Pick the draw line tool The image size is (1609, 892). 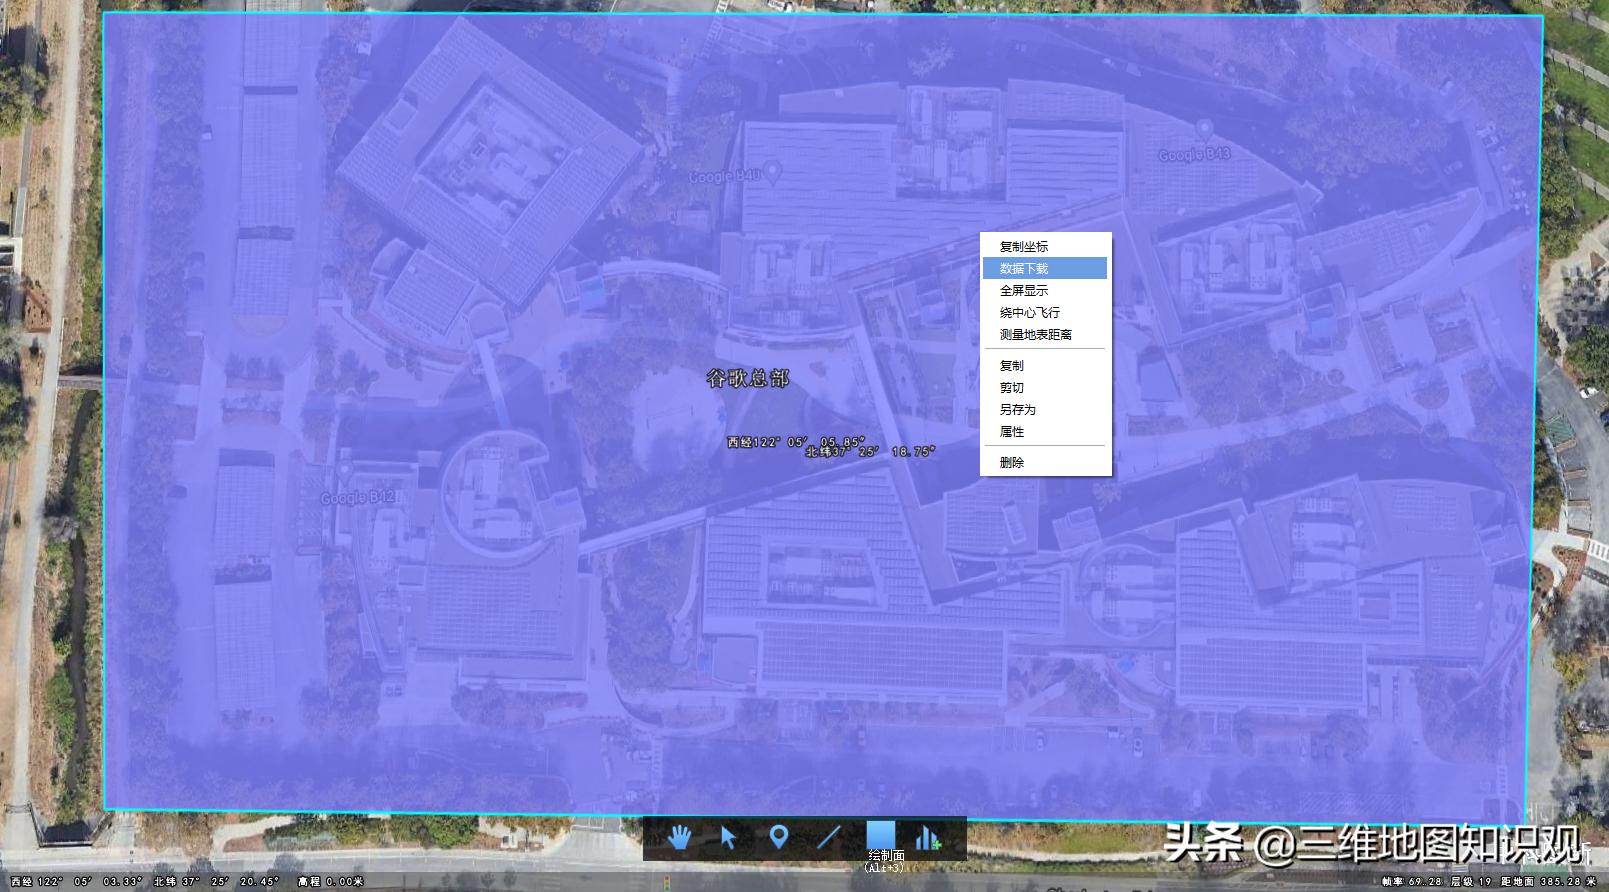tap(828, 837)
